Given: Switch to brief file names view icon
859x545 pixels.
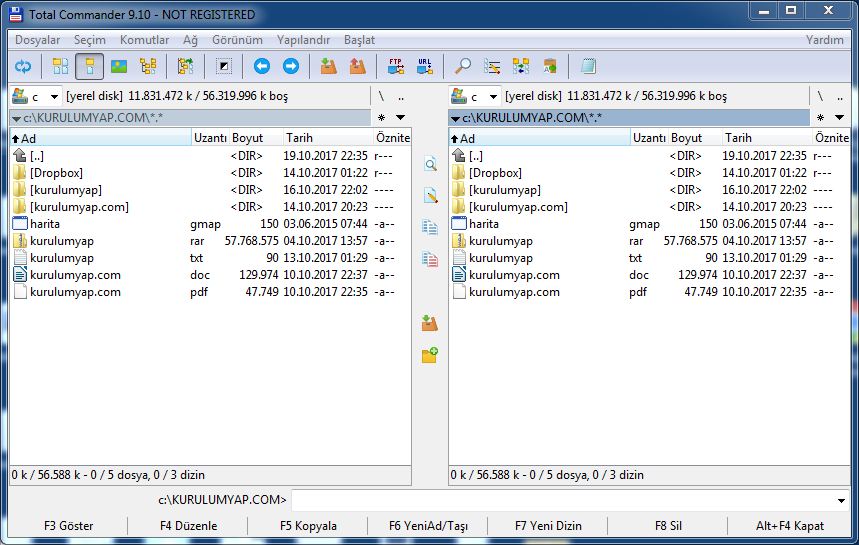Looking at the screenshot, I should 60,67.
